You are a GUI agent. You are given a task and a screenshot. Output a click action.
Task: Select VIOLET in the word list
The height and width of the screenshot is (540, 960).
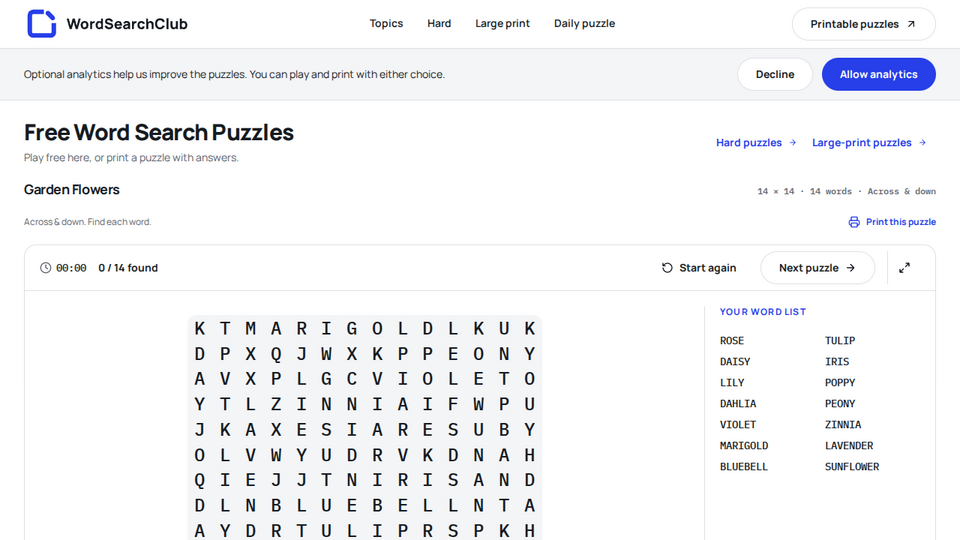(x=738, y=424)
